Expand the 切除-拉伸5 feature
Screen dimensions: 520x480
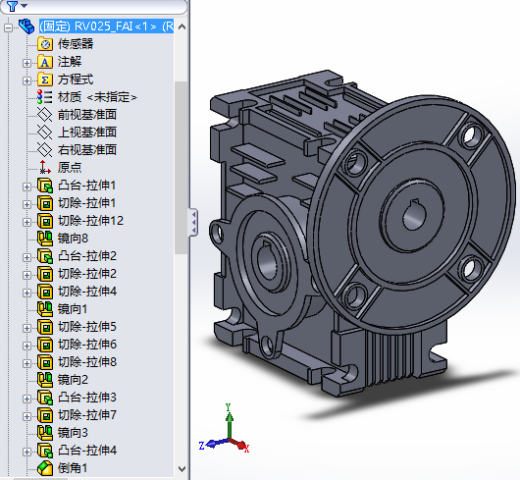point(27,328)
